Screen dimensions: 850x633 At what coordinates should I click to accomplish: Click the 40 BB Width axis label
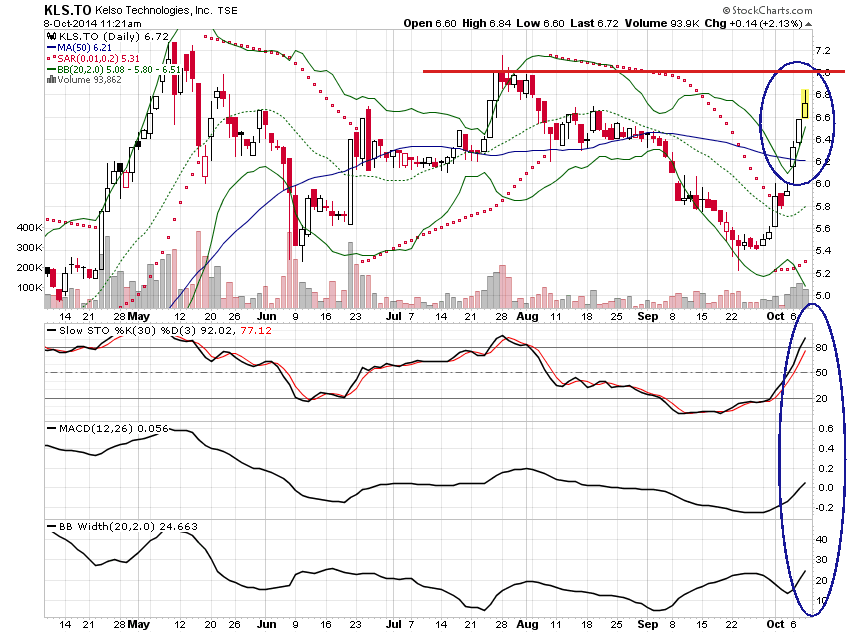pyautogui.click(x=821, y=540)
